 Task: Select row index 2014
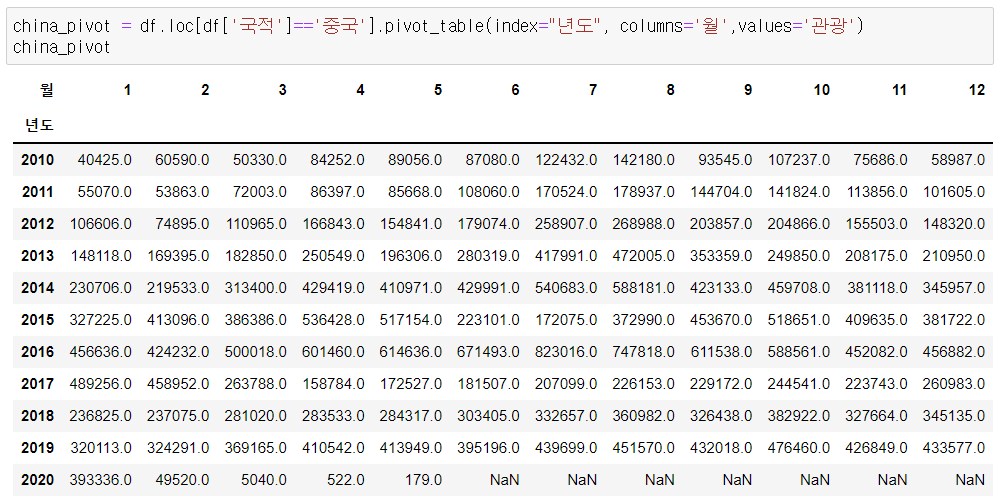click(x=38, y=288)
